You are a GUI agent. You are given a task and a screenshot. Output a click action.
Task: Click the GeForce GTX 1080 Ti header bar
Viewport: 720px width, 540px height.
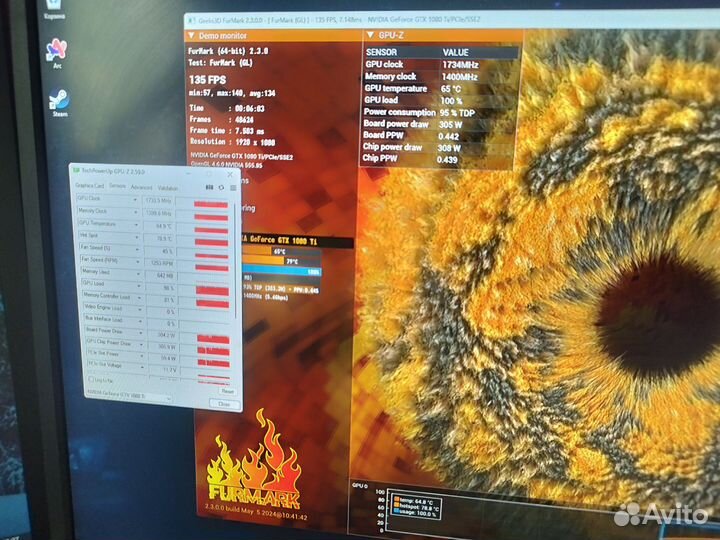[x=298, y=240]
